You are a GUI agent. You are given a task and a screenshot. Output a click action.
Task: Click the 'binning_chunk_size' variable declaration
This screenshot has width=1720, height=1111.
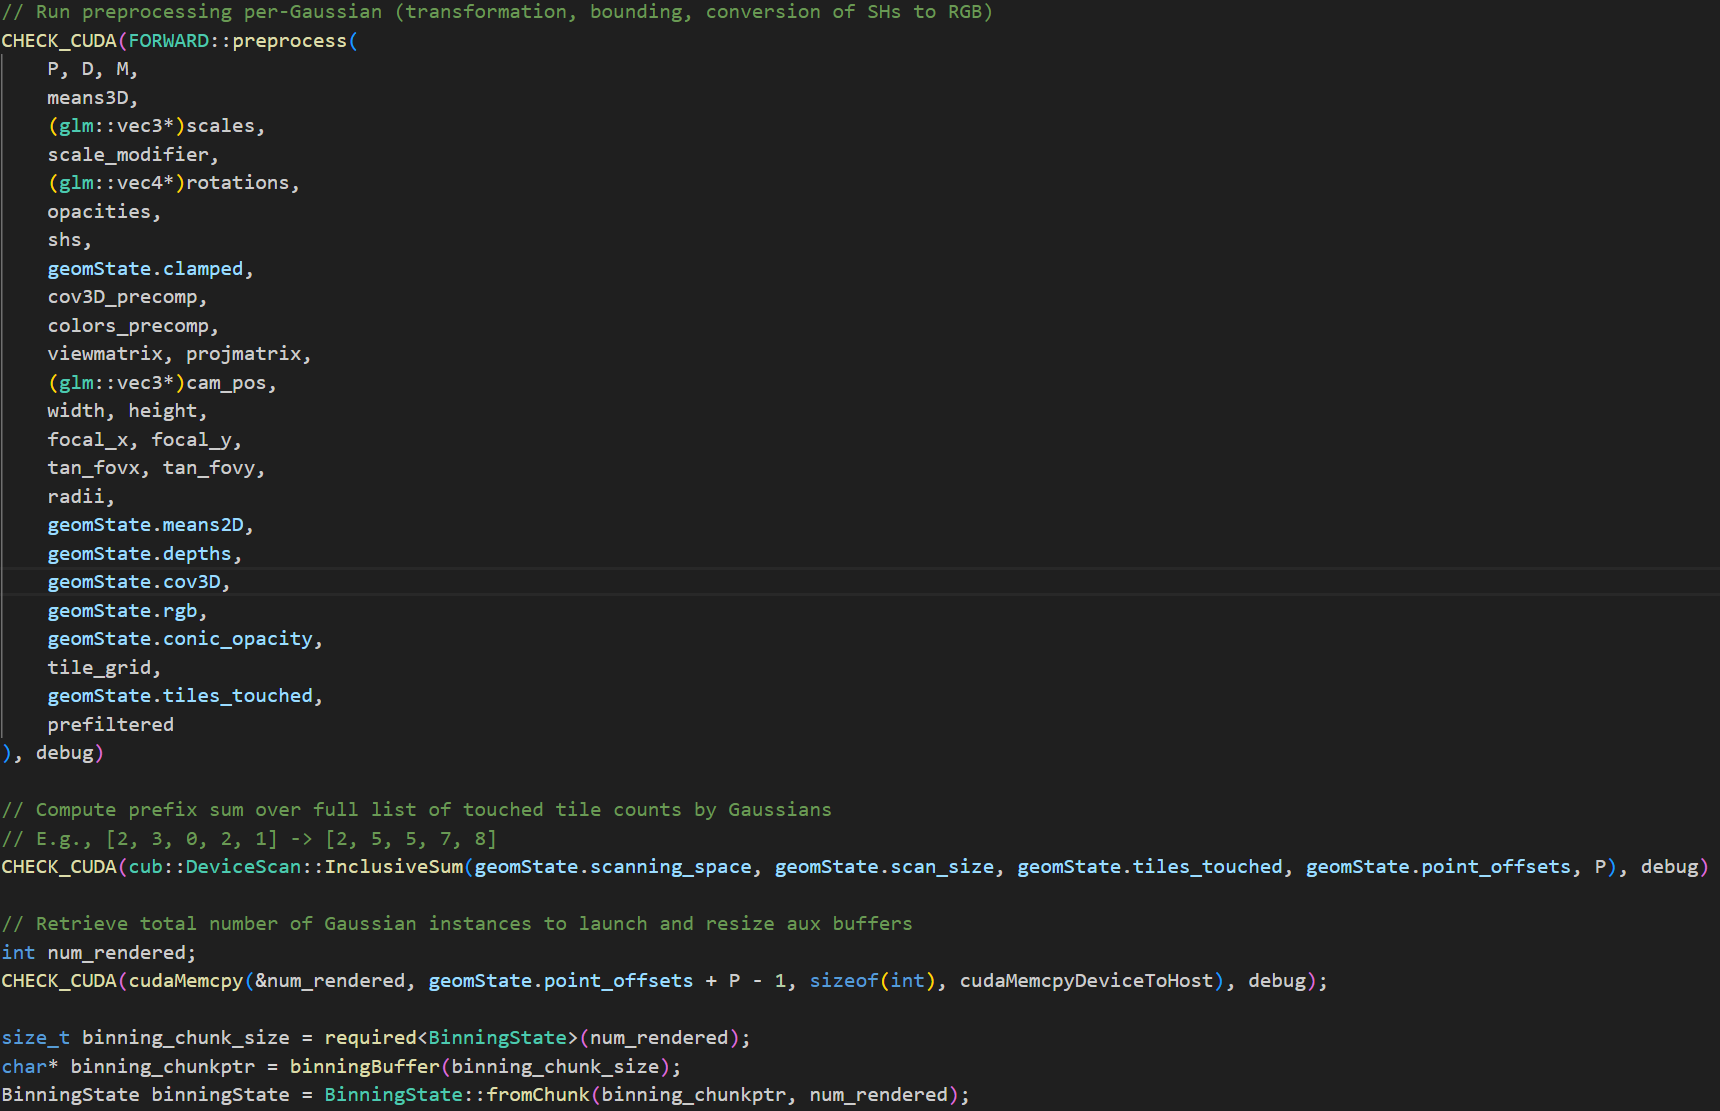(x=186, y=1038)
